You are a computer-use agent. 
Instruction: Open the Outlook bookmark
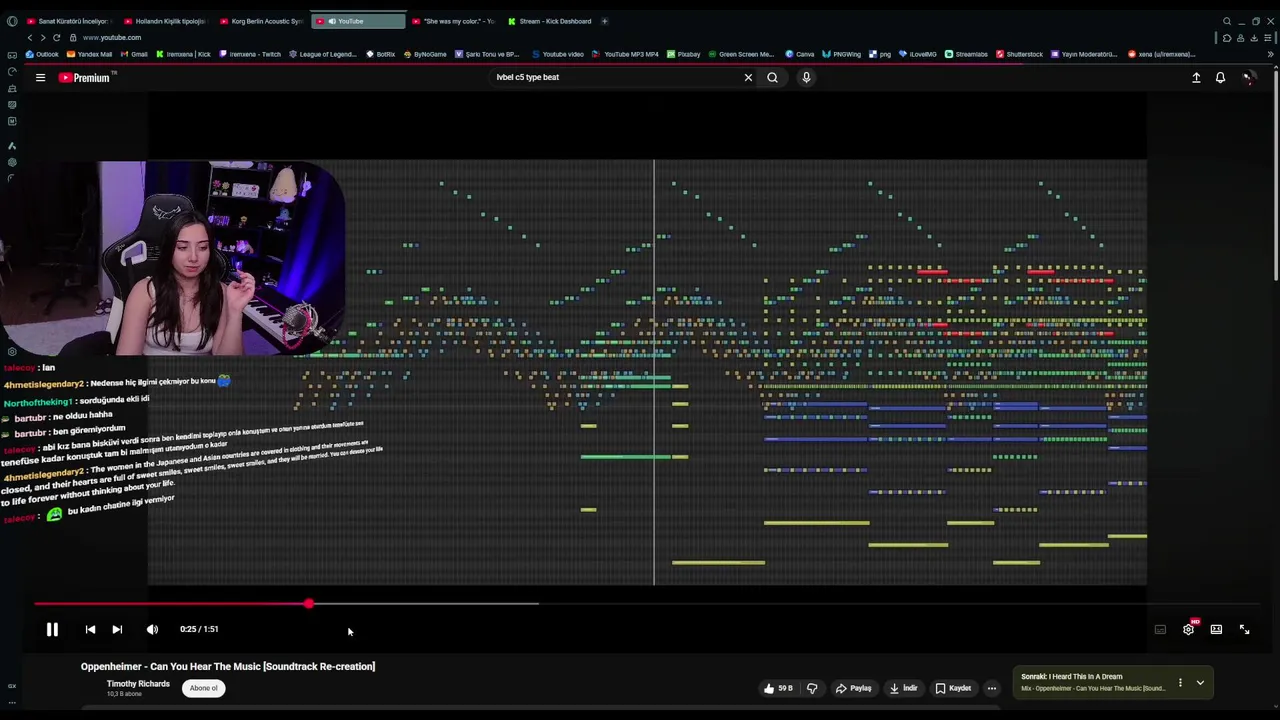(x=42, y=54)
